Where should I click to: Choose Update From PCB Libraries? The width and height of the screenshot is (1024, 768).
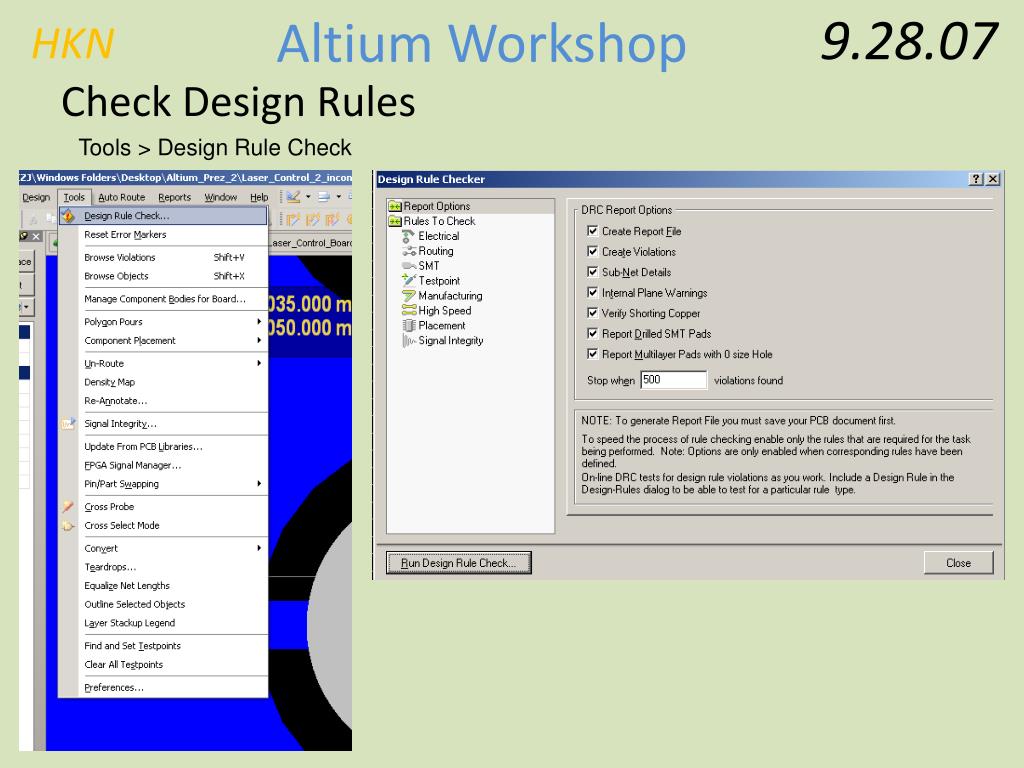click(163, 447)
